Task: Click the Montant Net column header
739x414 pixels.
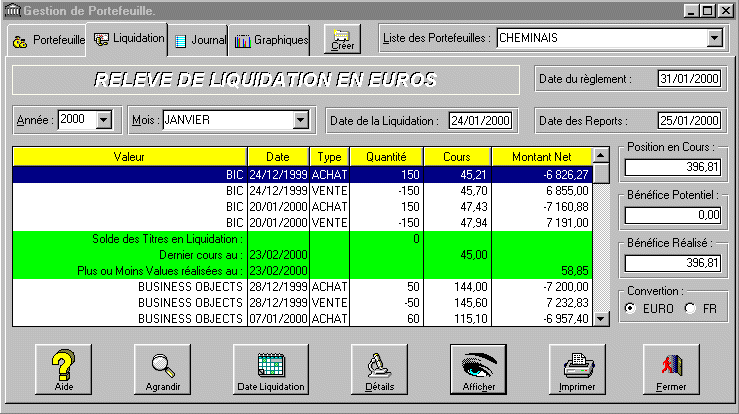Action: coord(542,157)
